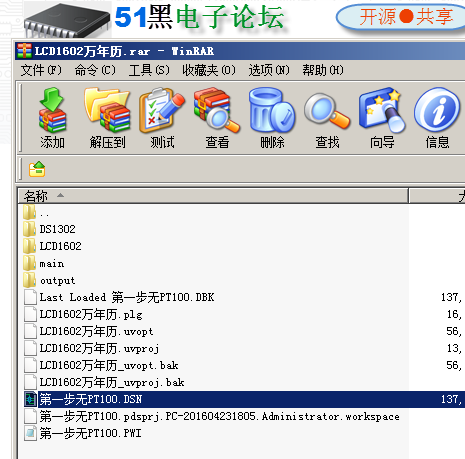
Task: Click the Find (查找) magnifier icon
Action: (x=327, y=110)
